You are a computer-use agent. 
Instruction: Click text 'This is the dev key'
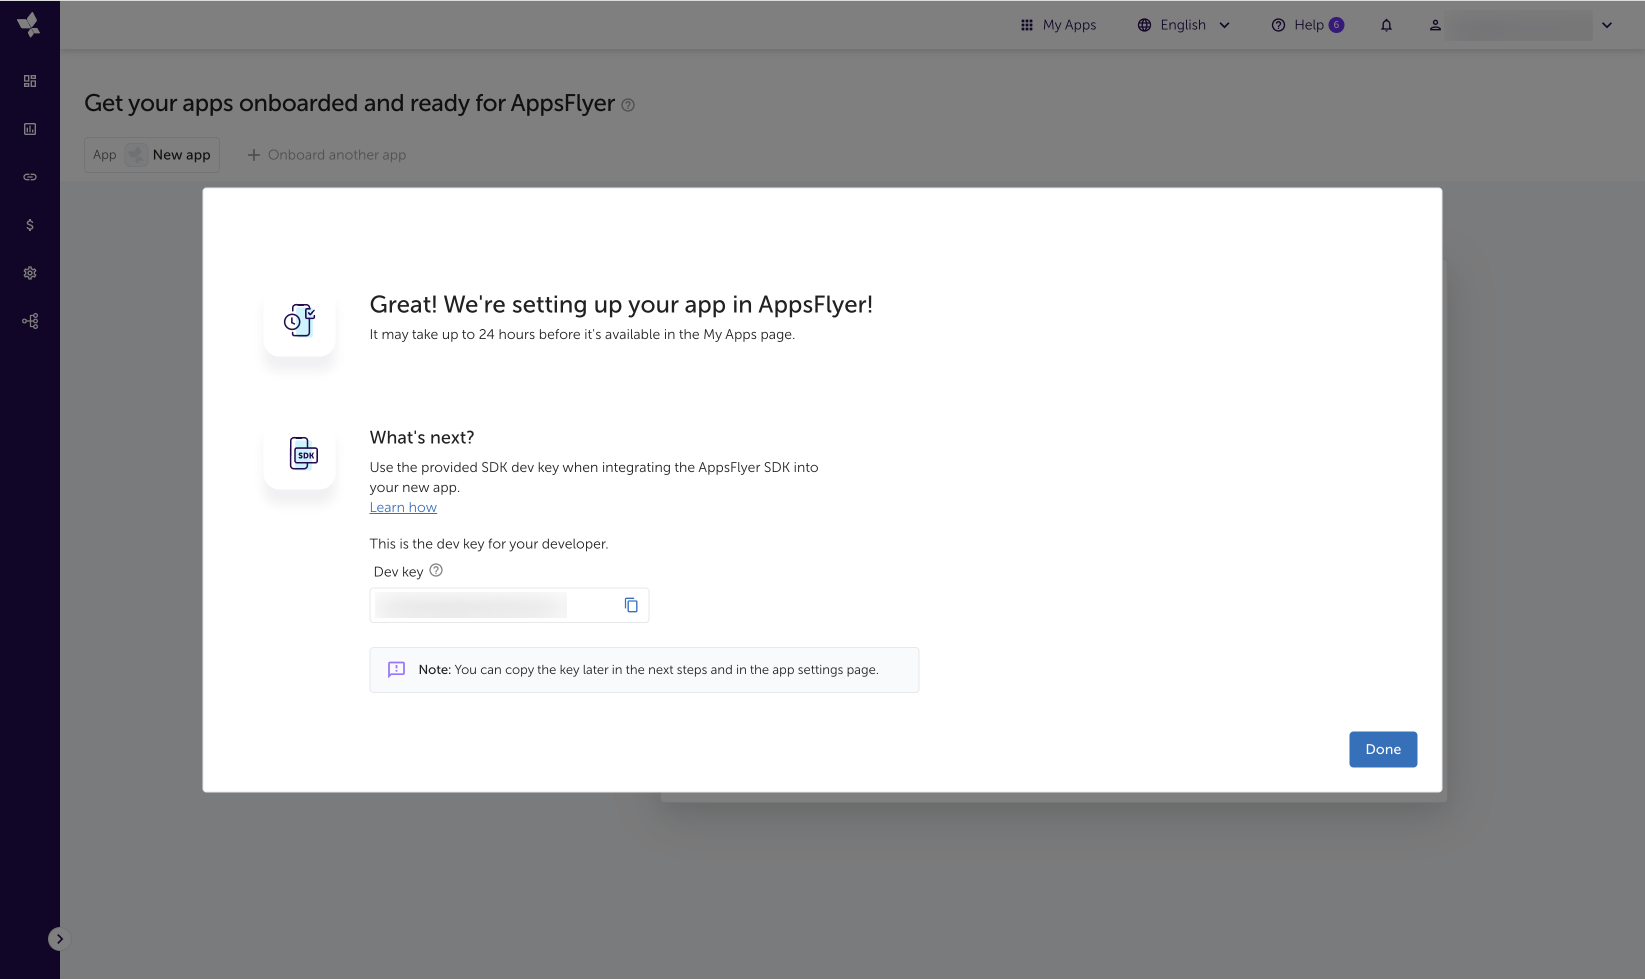click(x=489, y=544)
